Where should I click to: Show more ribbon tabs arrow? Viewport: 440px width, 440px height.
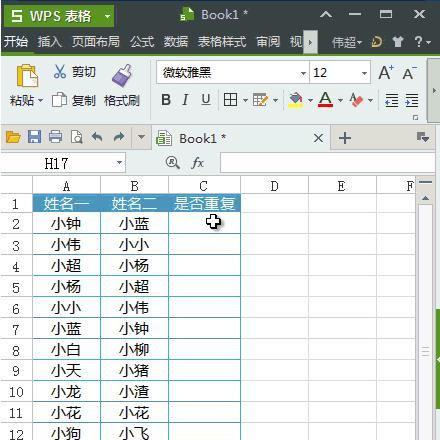[310, 42]
